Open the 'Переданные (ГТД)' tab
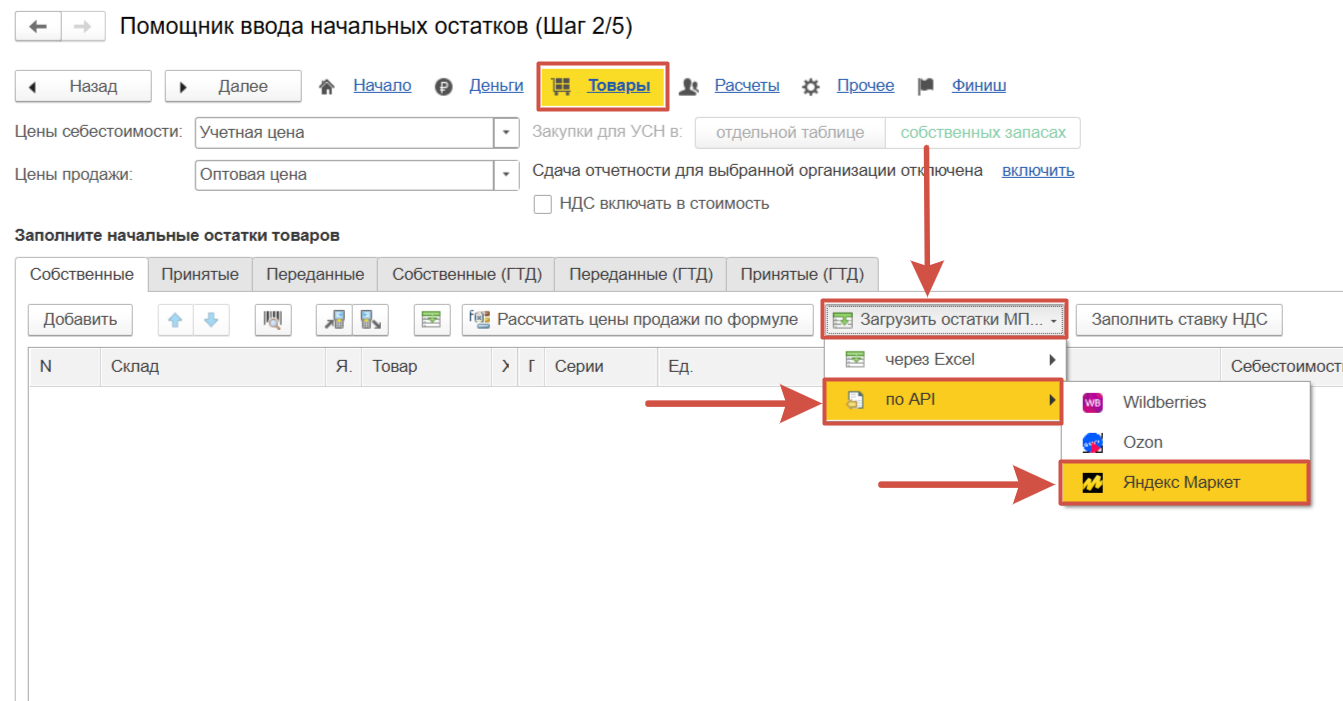 641,274
